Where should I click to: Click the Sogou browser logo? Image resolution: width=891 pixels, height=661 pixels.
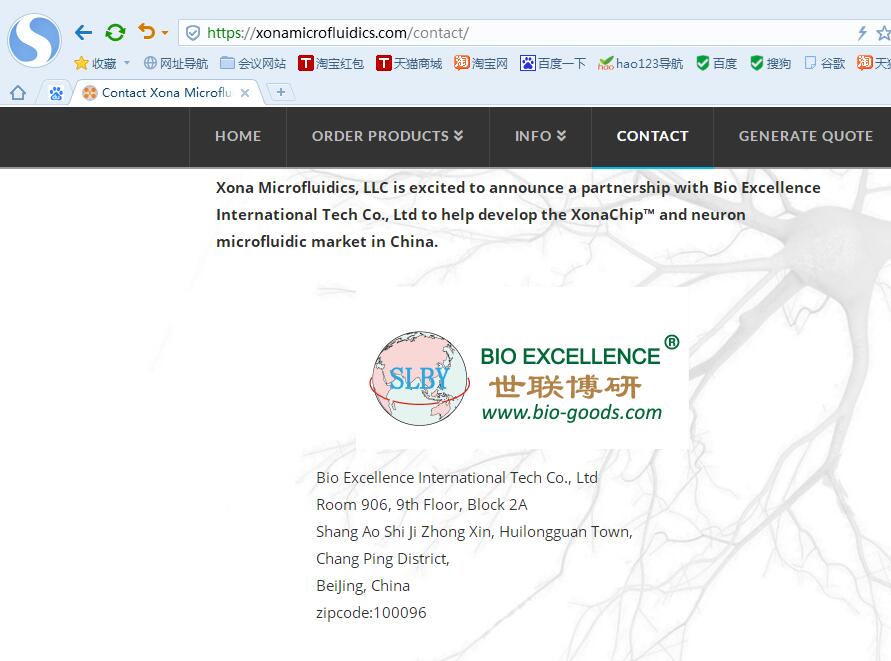point(34,40)
